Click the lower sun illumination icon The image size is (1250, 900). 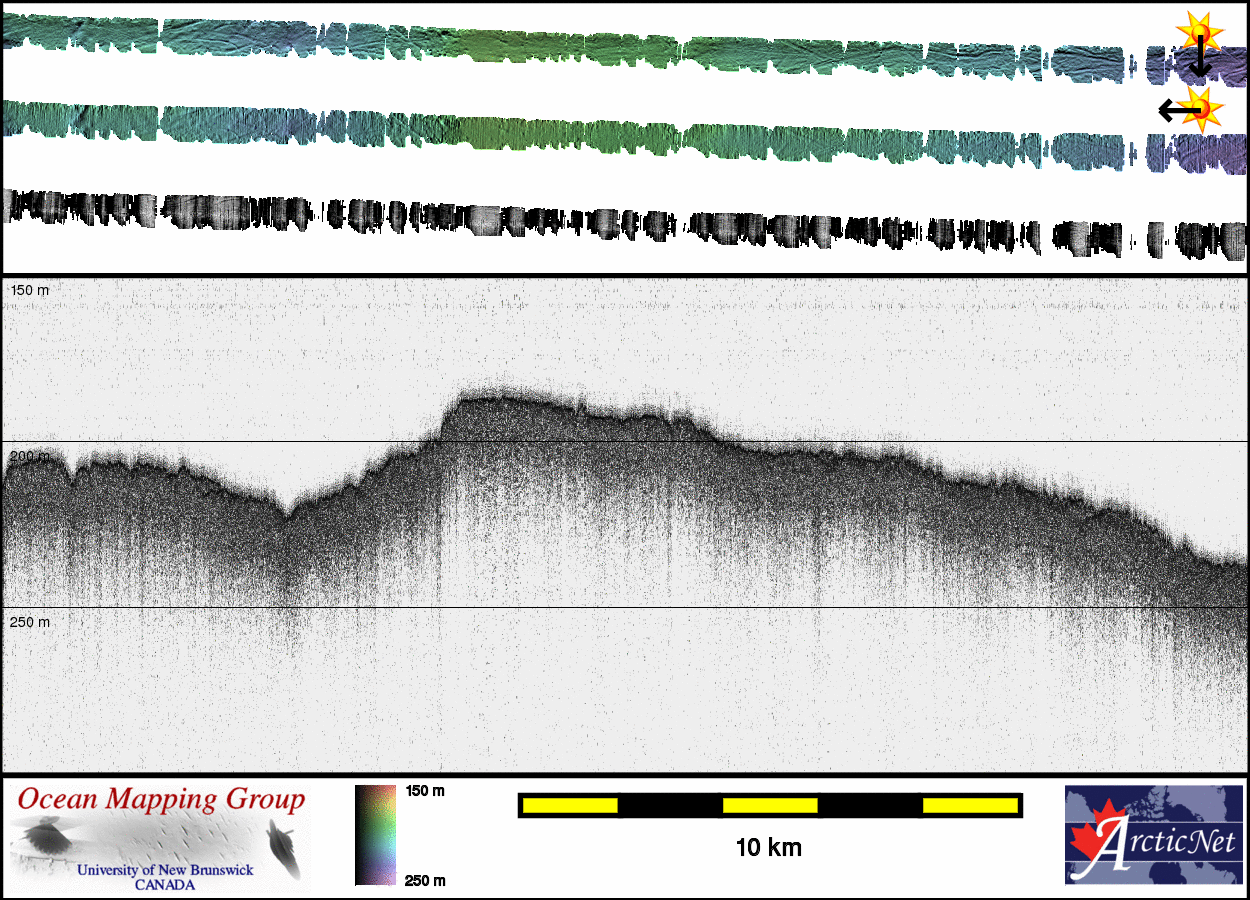[1202, 106]
